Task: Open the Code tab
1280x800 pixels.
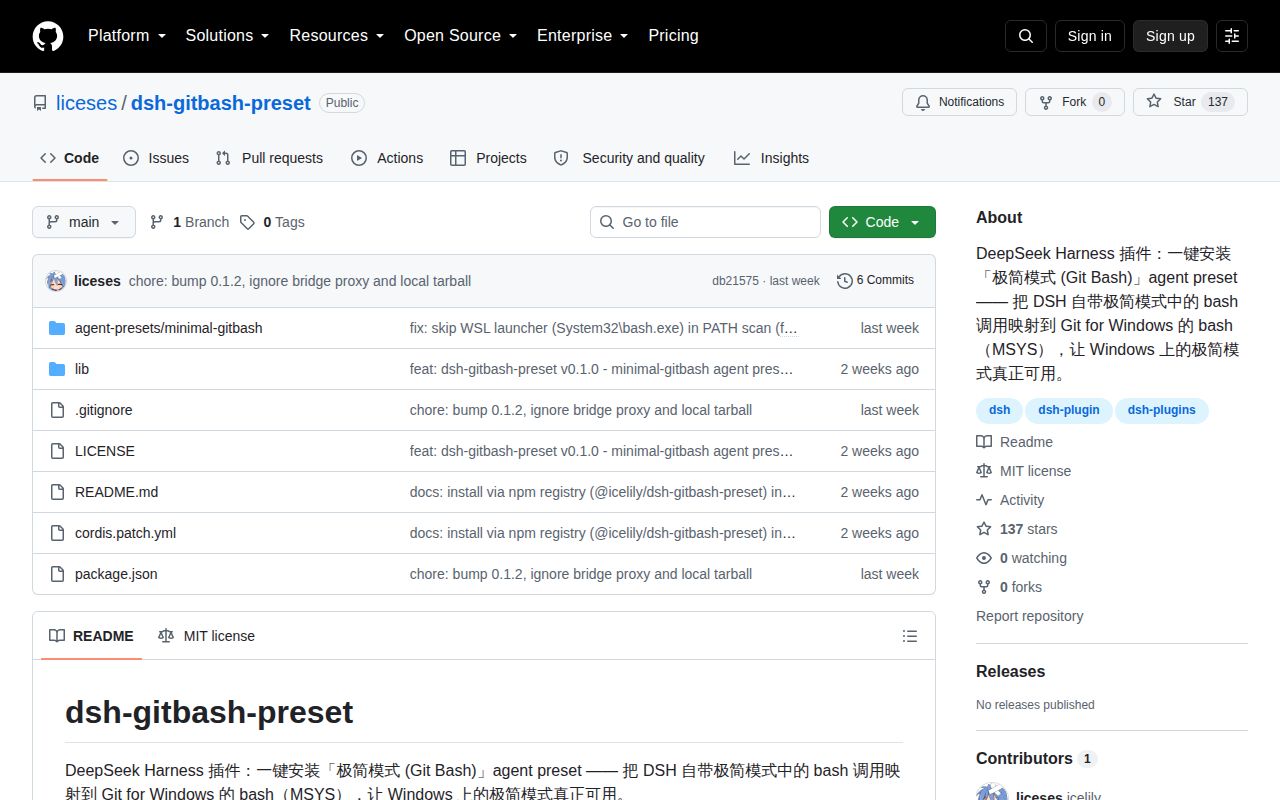Action: pyautogui.click(x=69, y=158)
